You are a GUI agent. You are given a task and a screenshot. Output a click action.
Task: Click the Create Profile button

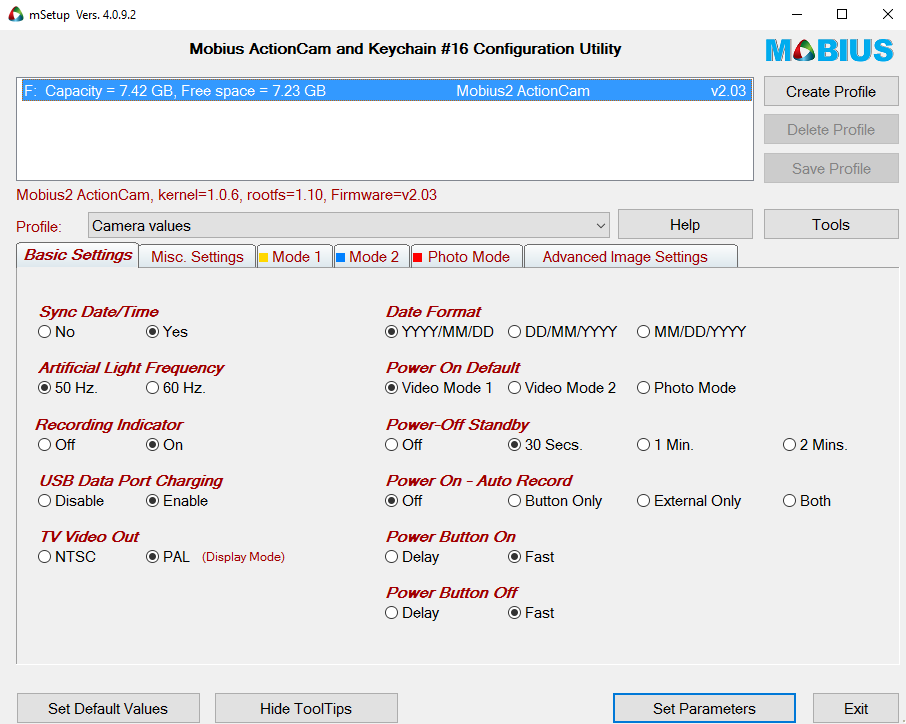pyautogui.click(x=831, y=91)
